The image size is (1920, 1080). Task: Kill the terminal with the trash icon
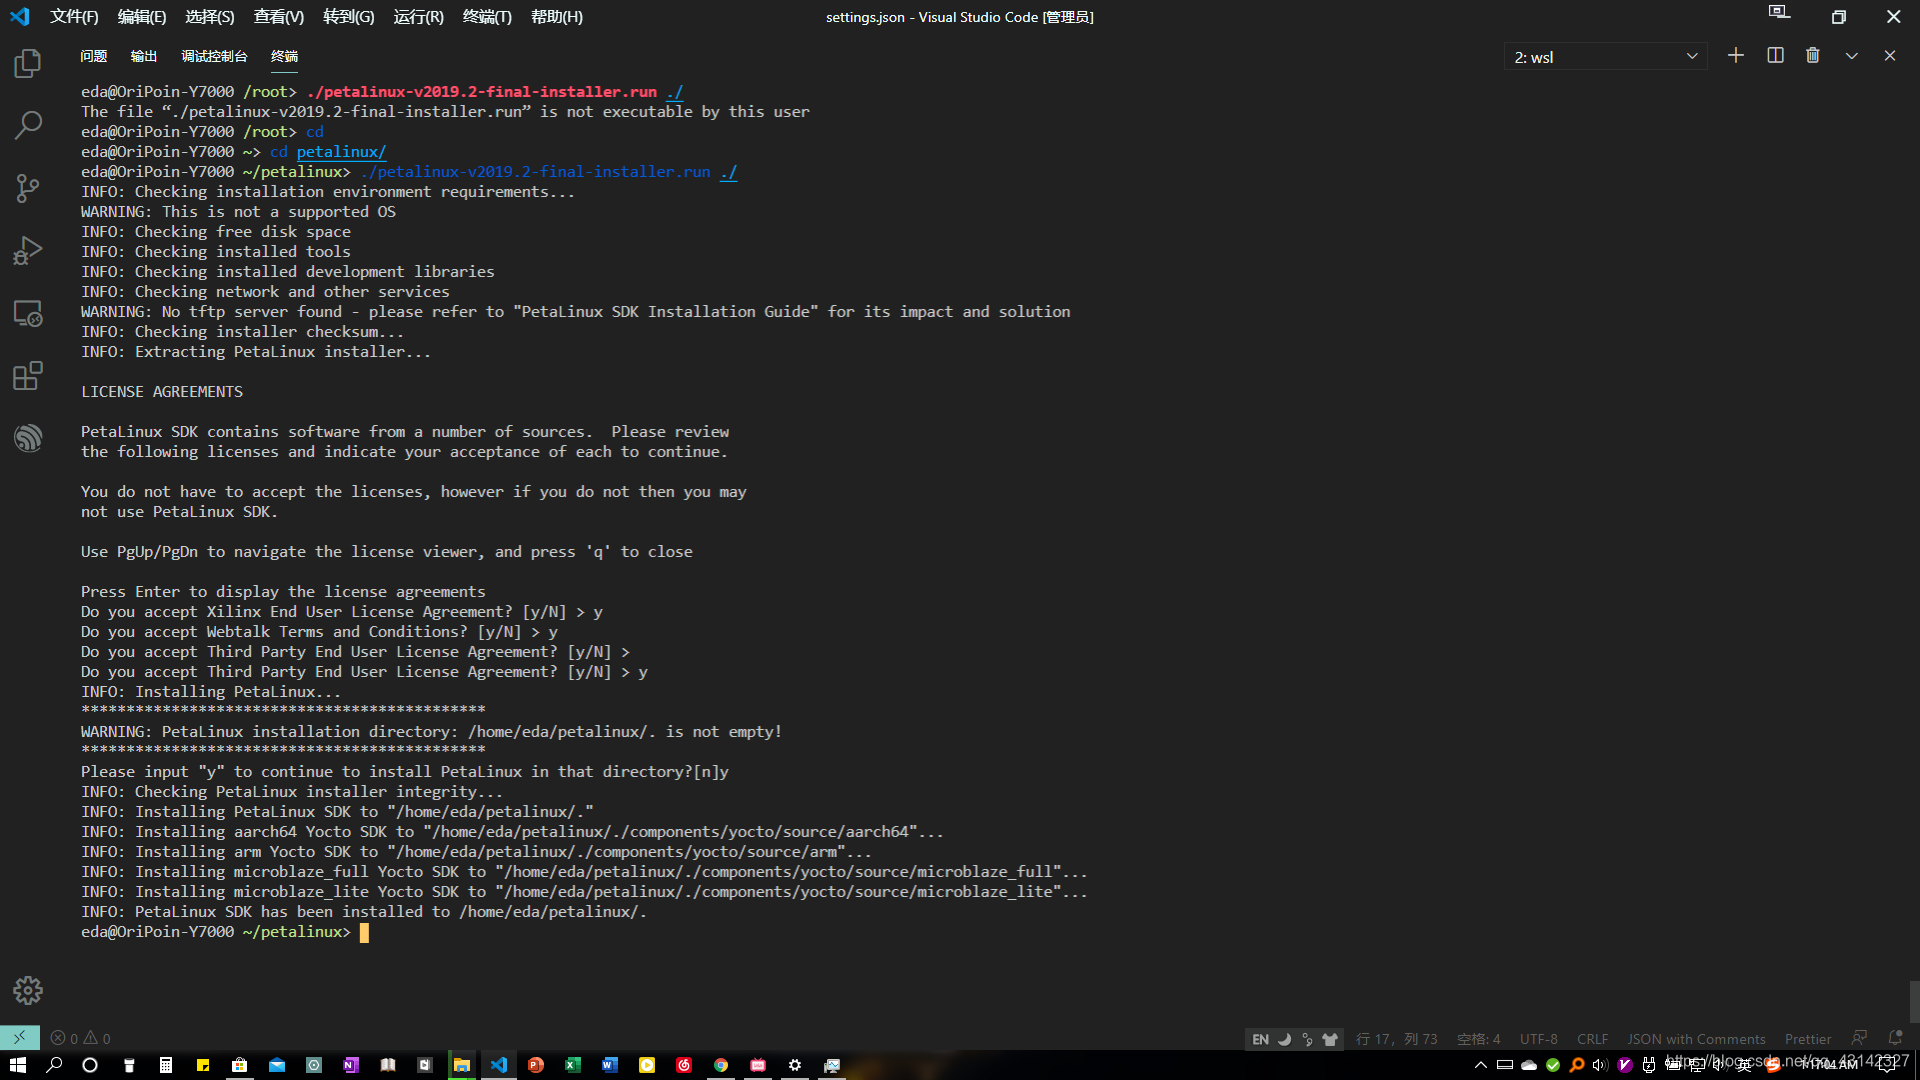(x=1813, y=56)
